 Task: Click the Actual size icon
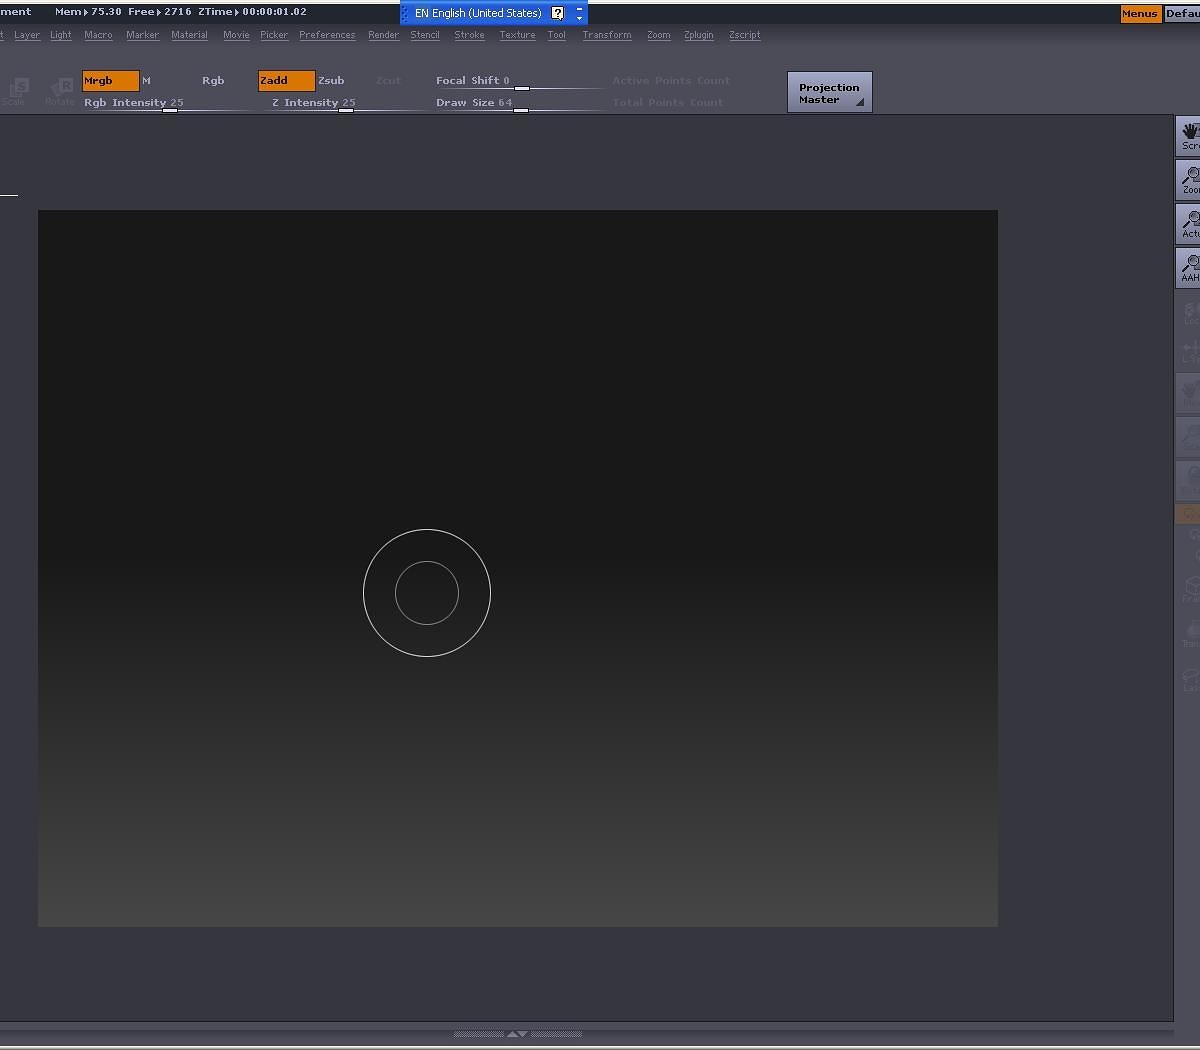tap(1188, 223)
